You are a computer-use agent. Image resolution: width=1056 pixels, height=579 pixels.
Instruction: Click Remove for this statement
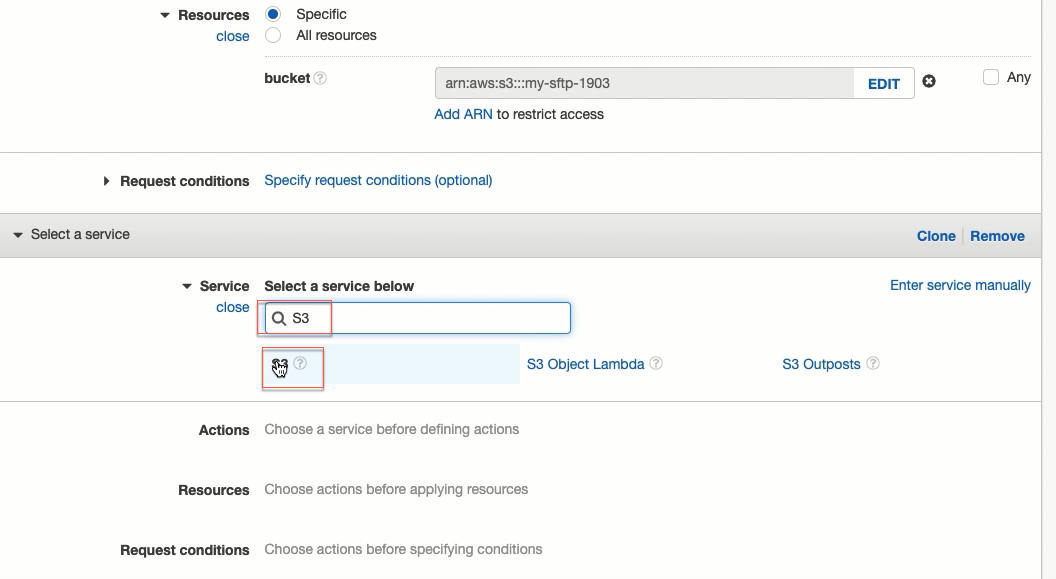pyautogui.click(x=997, y=236)
